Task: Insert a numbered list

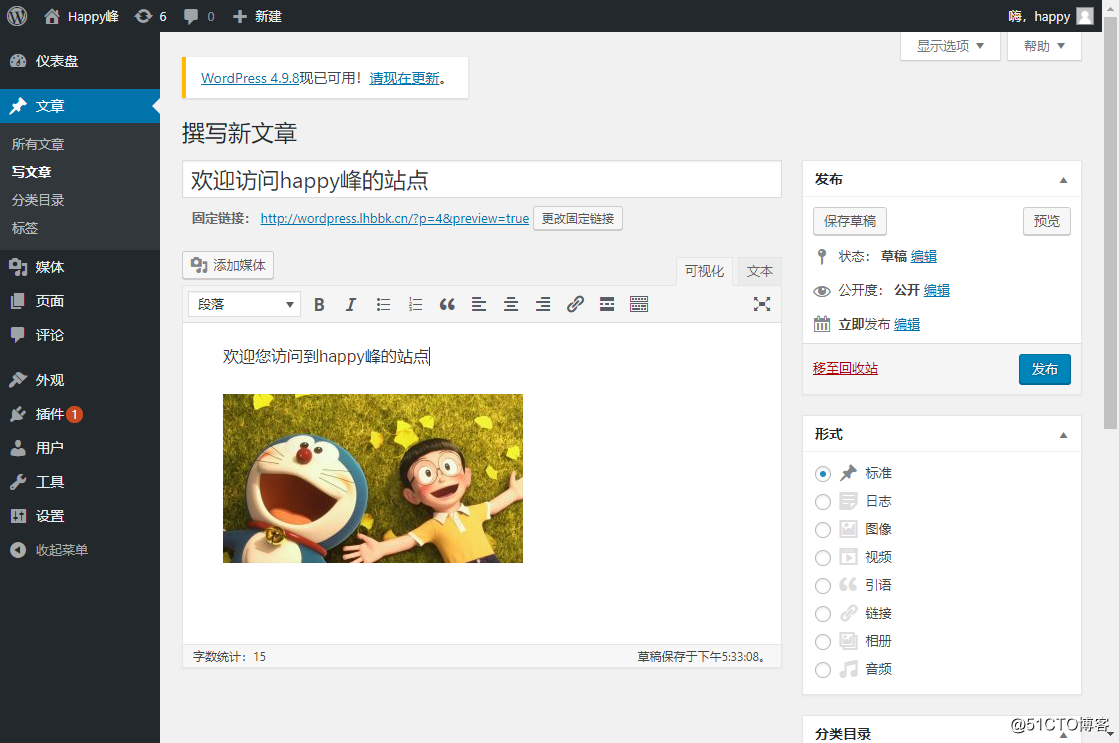Action: pos(415,305)
